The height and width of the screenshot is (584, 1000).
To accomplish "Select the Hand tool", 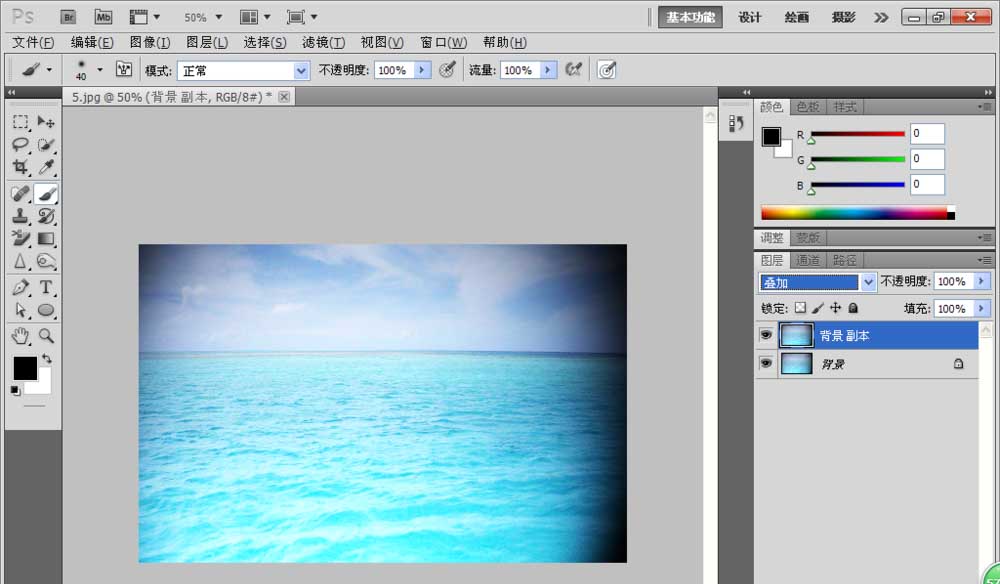I will tap(20, 335).
